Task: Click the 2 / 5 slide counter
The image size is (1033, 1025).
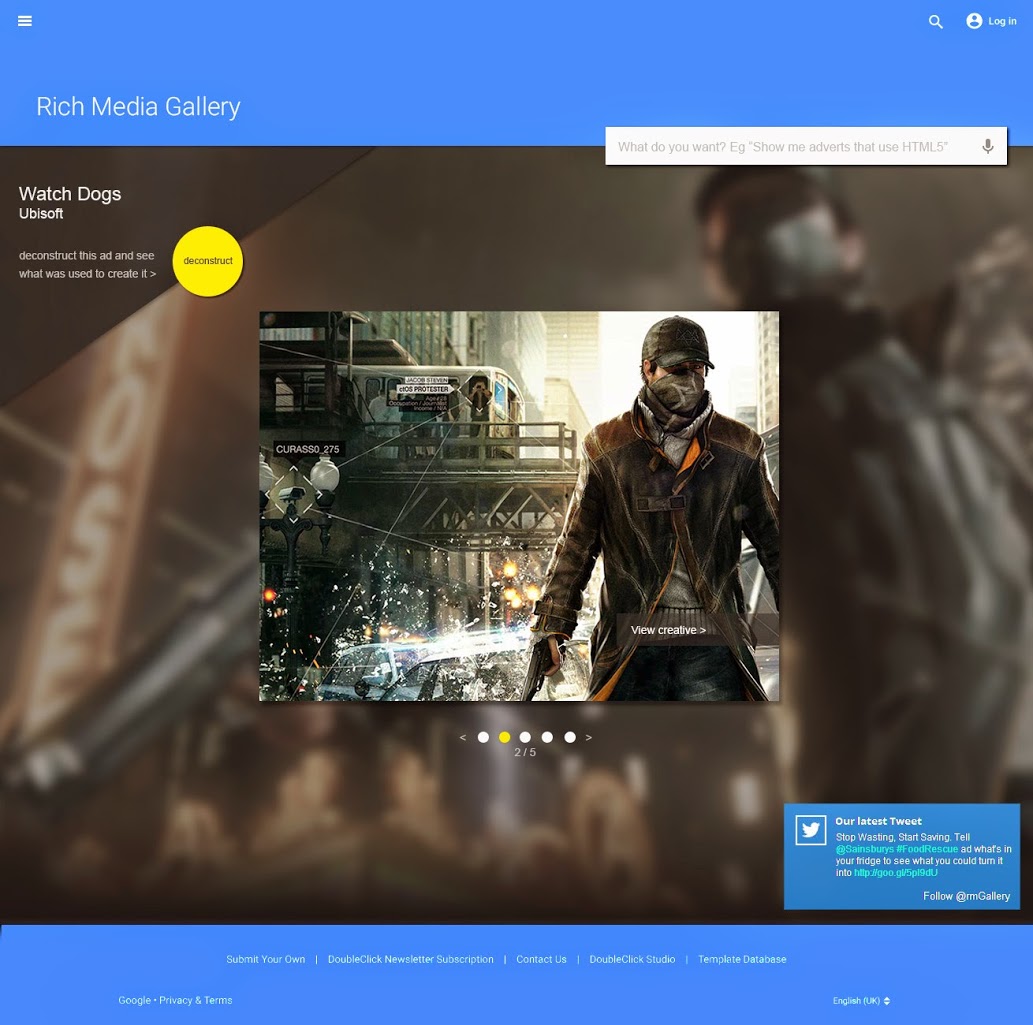Action: (x=525, y=752)
